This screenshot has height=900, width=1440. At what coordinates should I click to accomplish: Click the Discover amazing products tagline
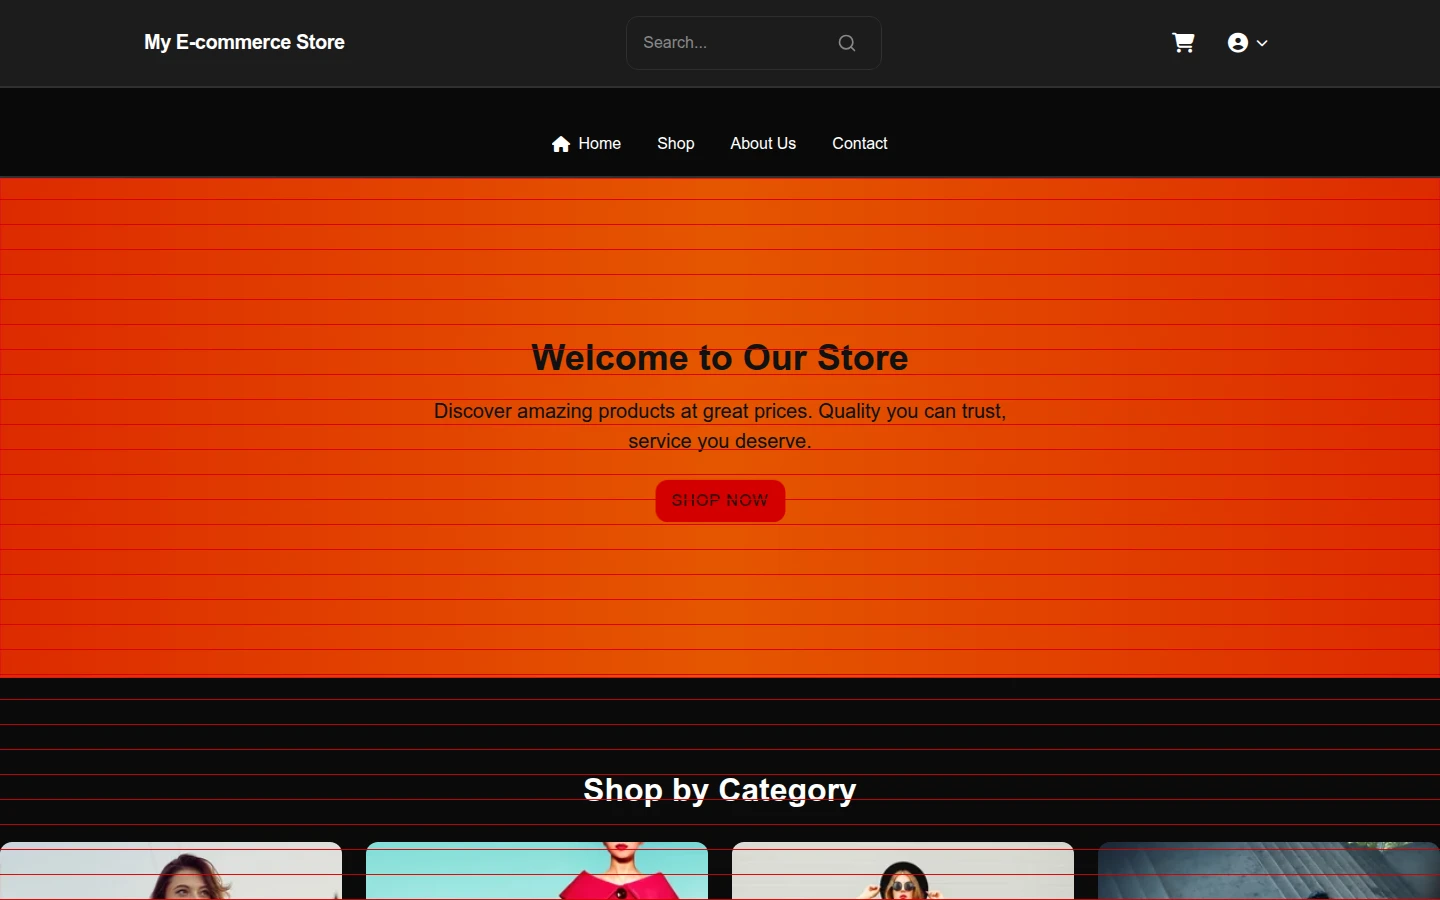point(720,426)
